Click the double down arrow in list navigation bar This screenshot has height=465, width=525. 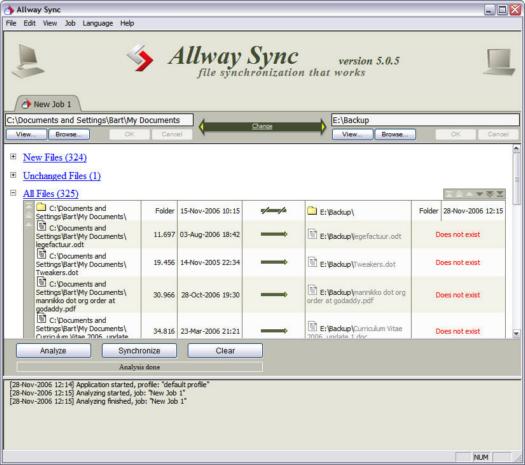coord(490,194)
